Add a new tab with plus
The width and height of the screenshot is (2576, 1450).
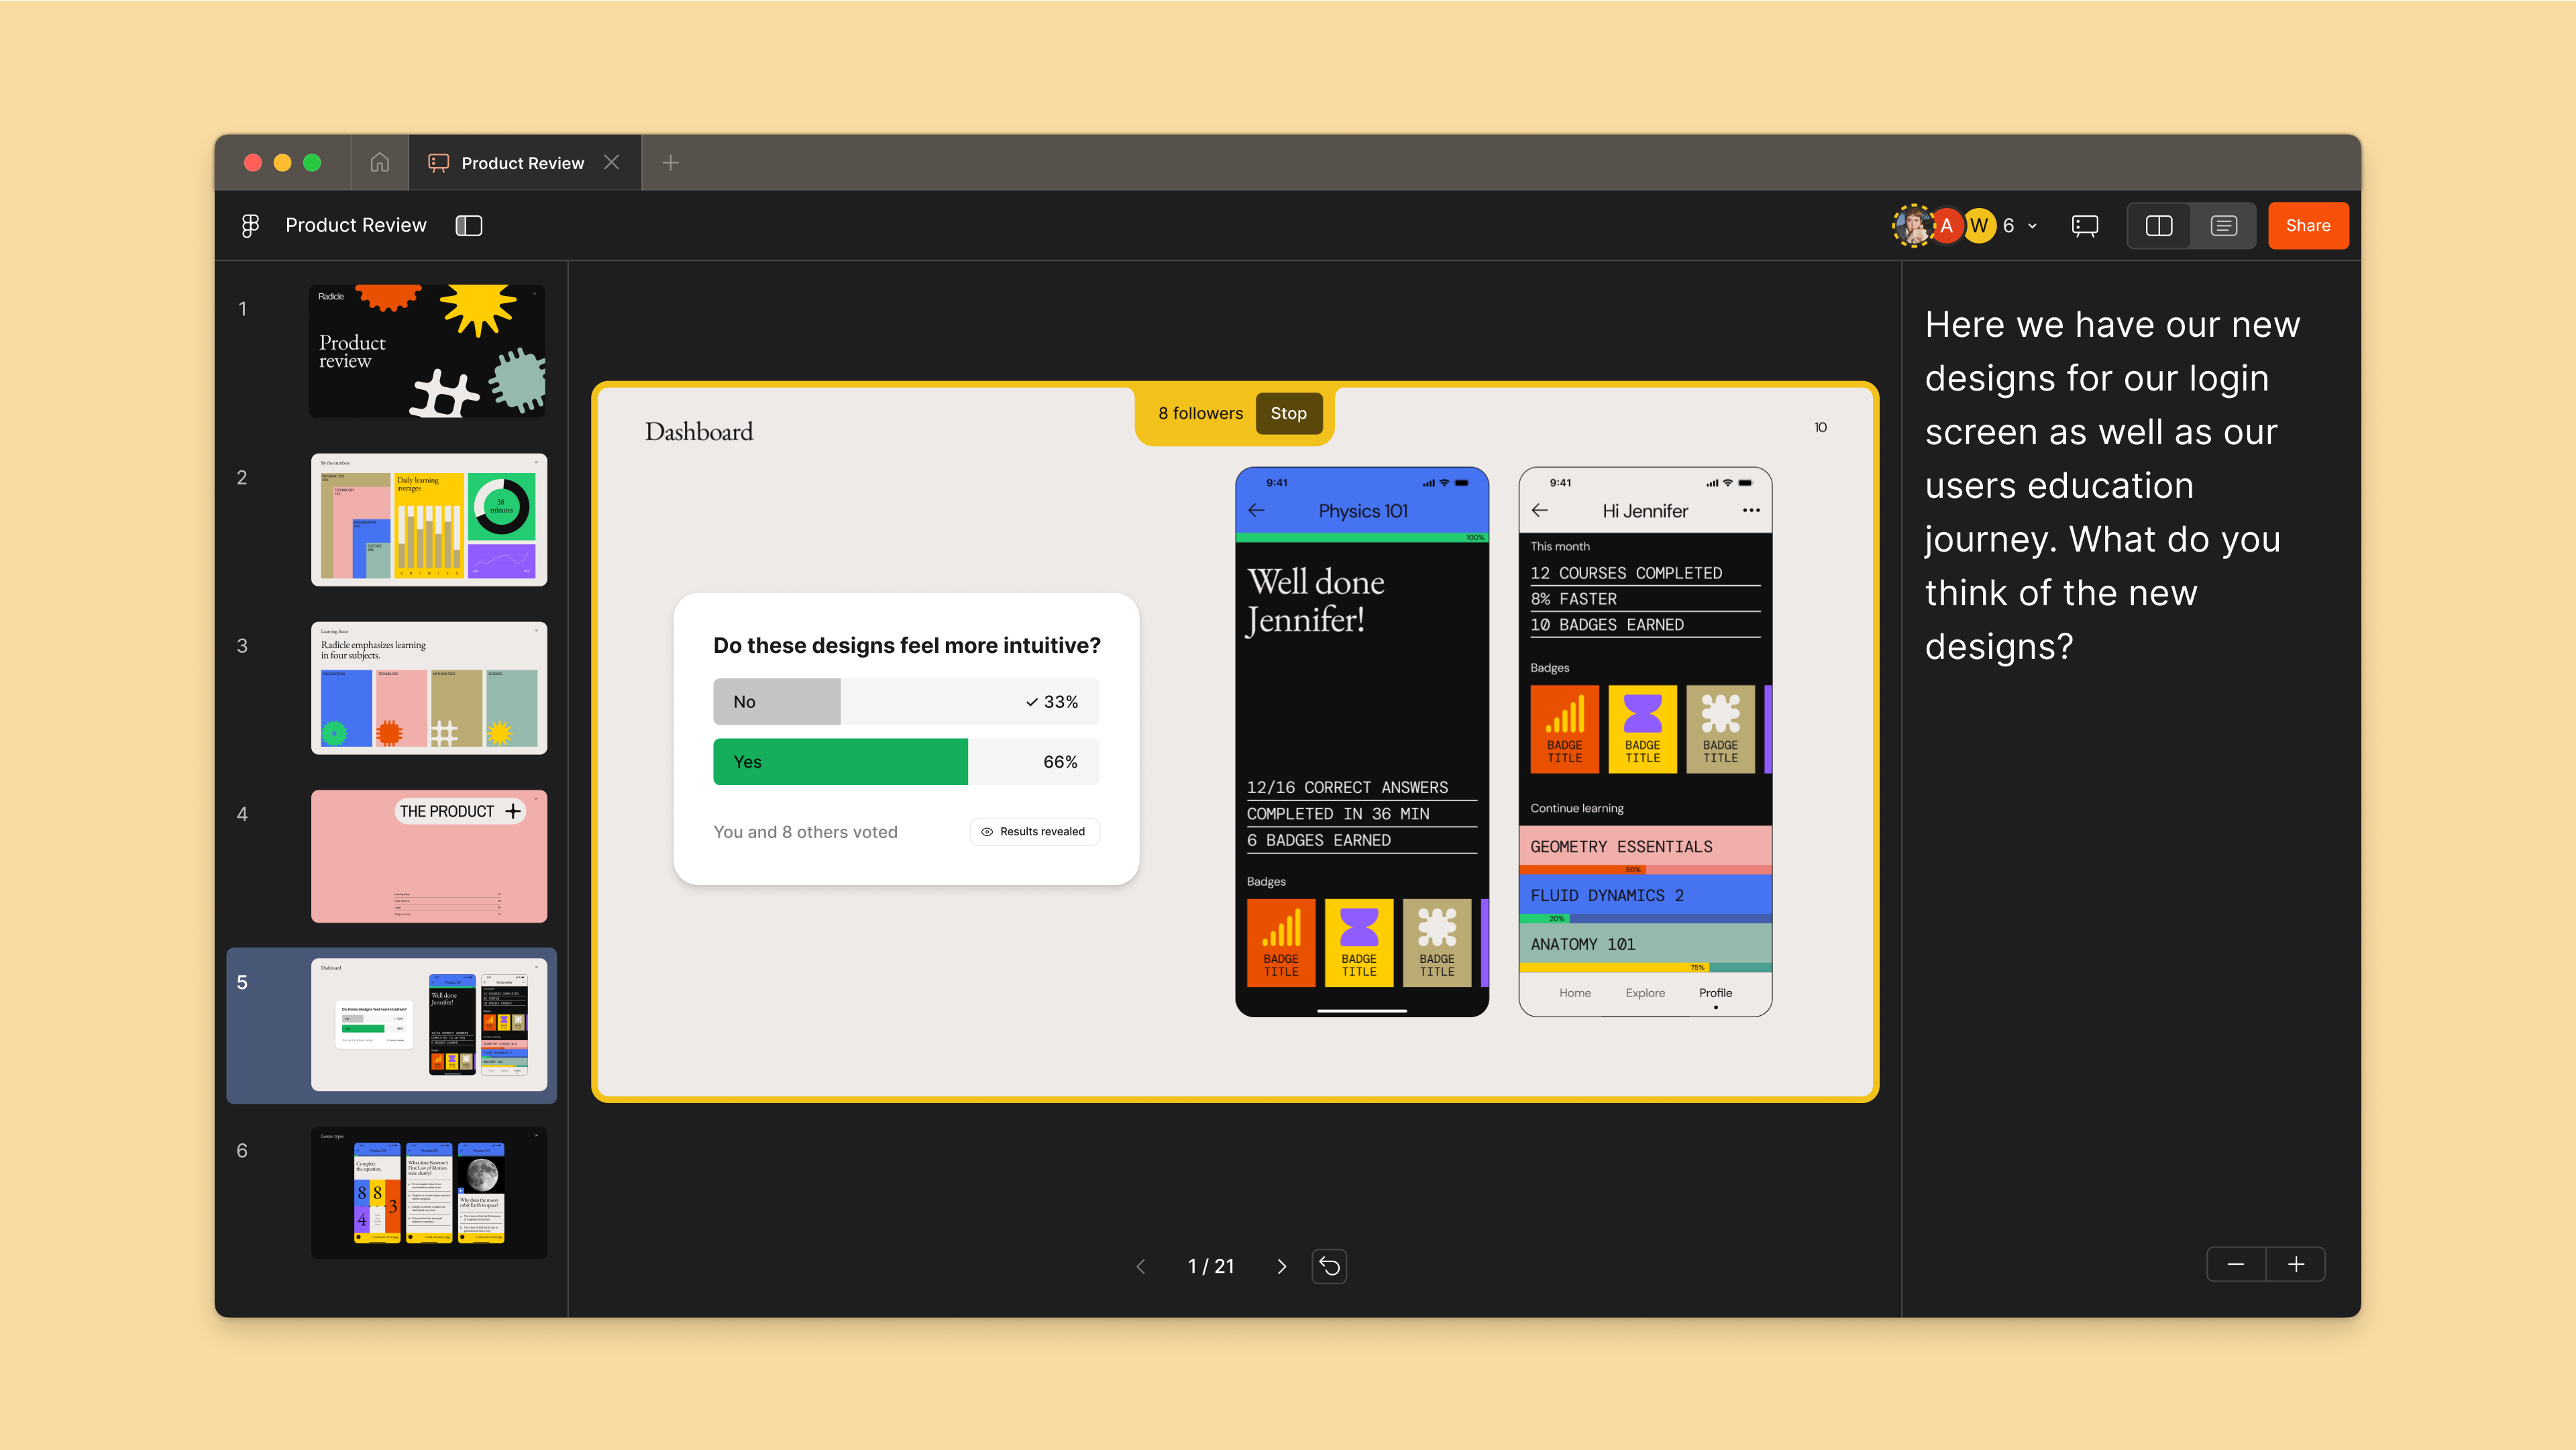click(x=670, y=163)
